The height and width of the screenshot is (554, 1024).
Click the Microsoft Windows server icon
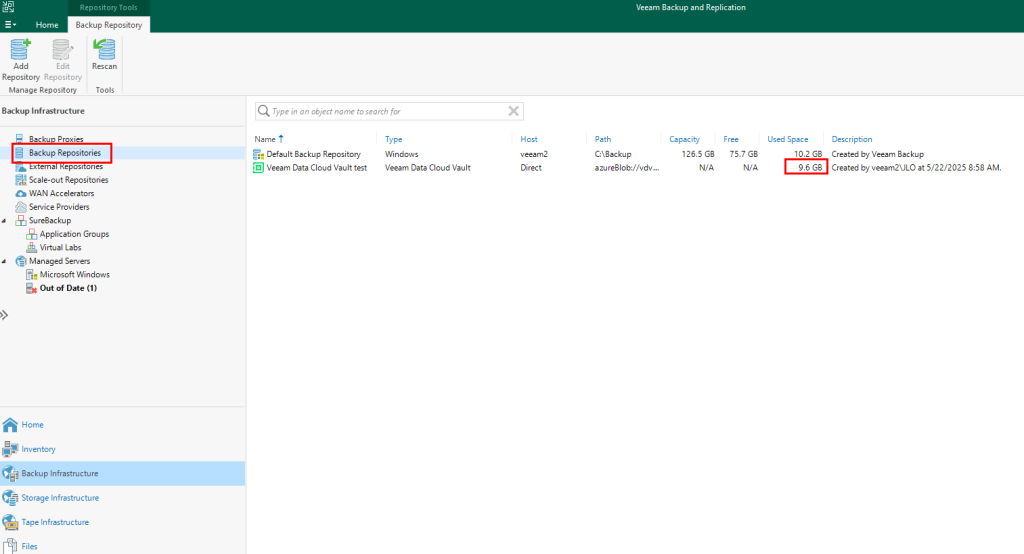pos(31,275)
